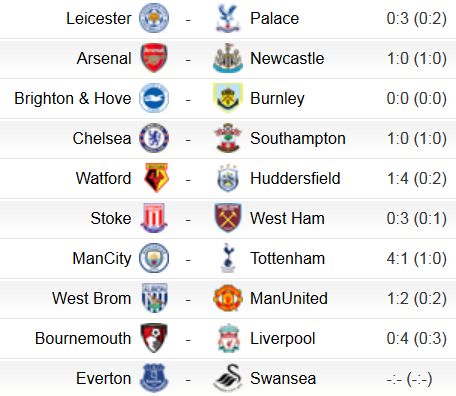Select the Everton vs Swansea pending score

click(409, 378)
